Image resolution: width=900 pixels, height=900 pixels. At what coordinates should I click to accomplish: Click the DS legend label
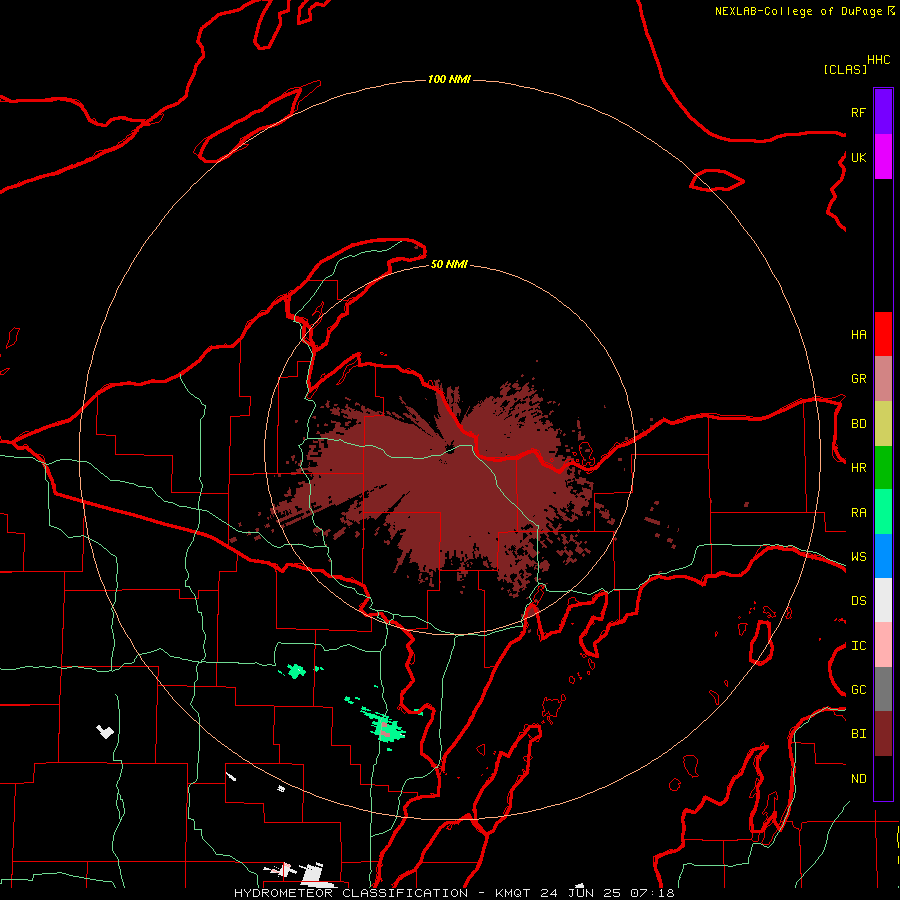858,601
